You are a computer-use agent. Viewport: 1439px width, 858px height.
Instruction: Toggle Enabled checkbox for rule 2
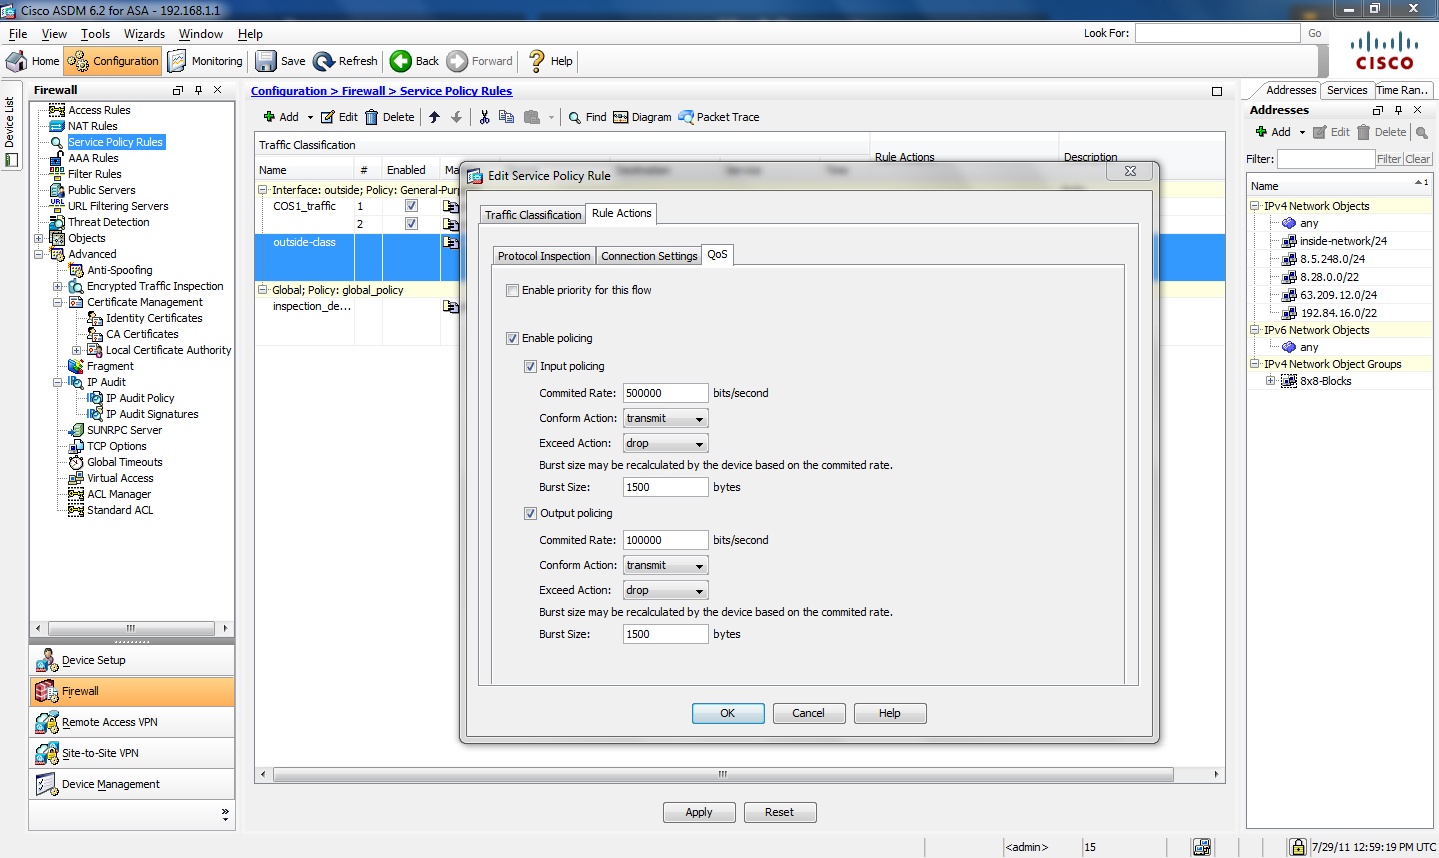coord(411,224)
